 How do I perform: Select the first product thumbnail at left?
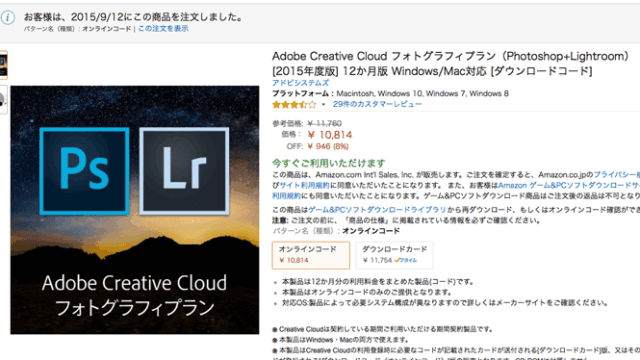(x=3, y=65)
